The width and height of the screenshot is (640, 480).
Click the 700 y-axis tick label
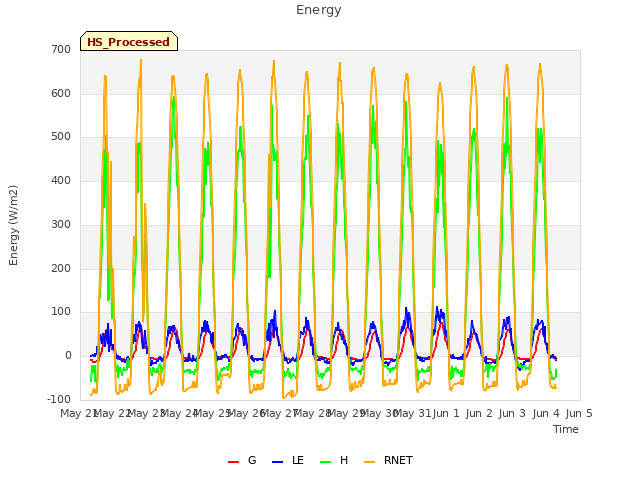[61, 50]
